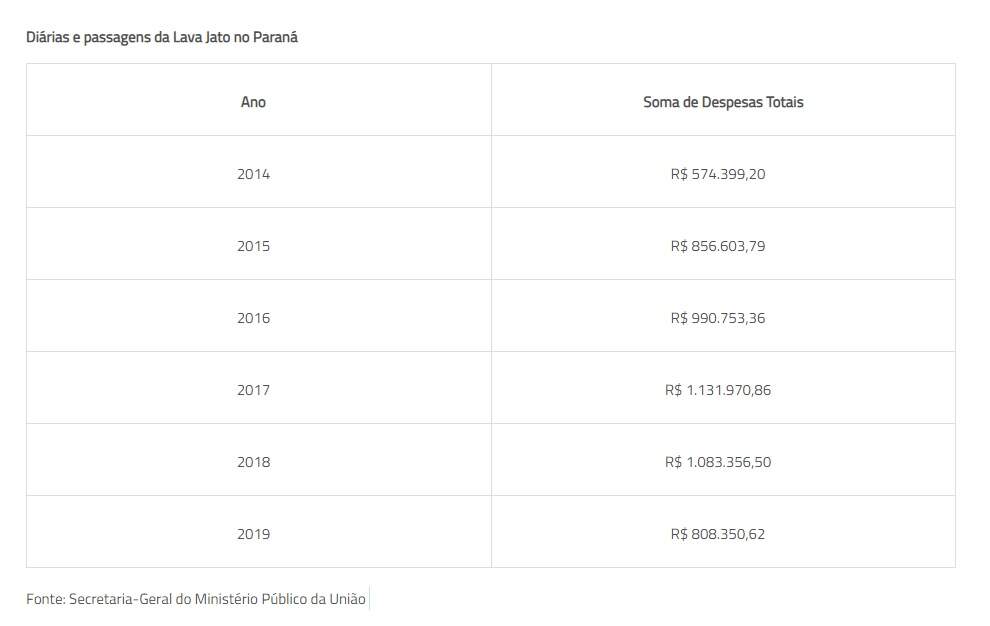990x626 pixels.
Task: Click the R$ 574.399,20 amount
Action: pyautogui.click(x=718, y=174)
